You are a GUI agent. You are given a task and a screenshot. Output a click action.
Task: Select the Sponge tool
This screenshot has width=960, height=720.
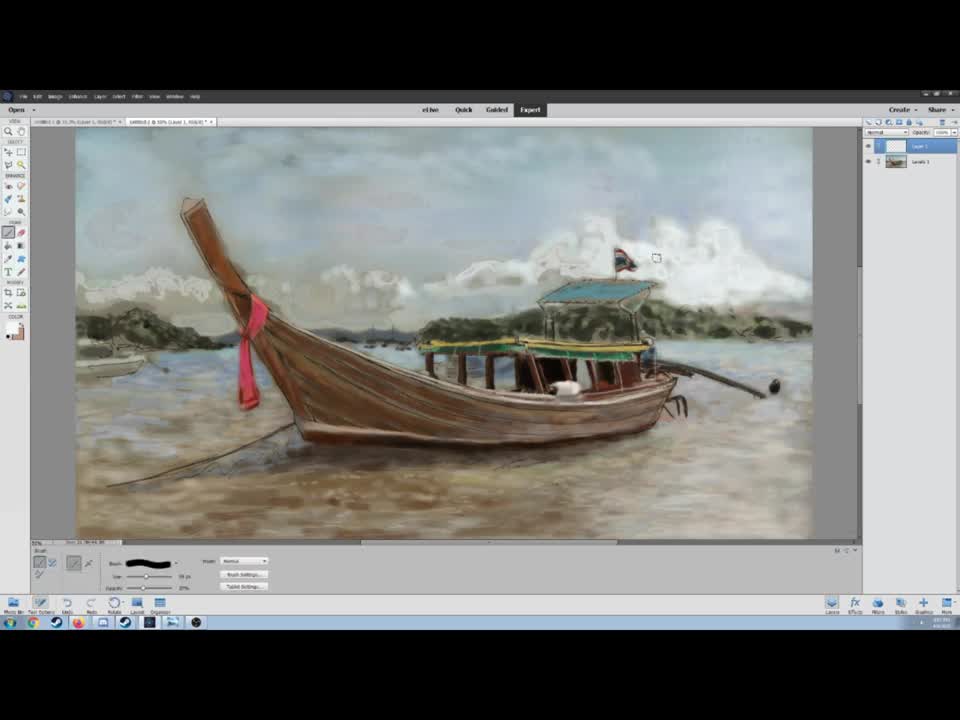click(21, 212)
